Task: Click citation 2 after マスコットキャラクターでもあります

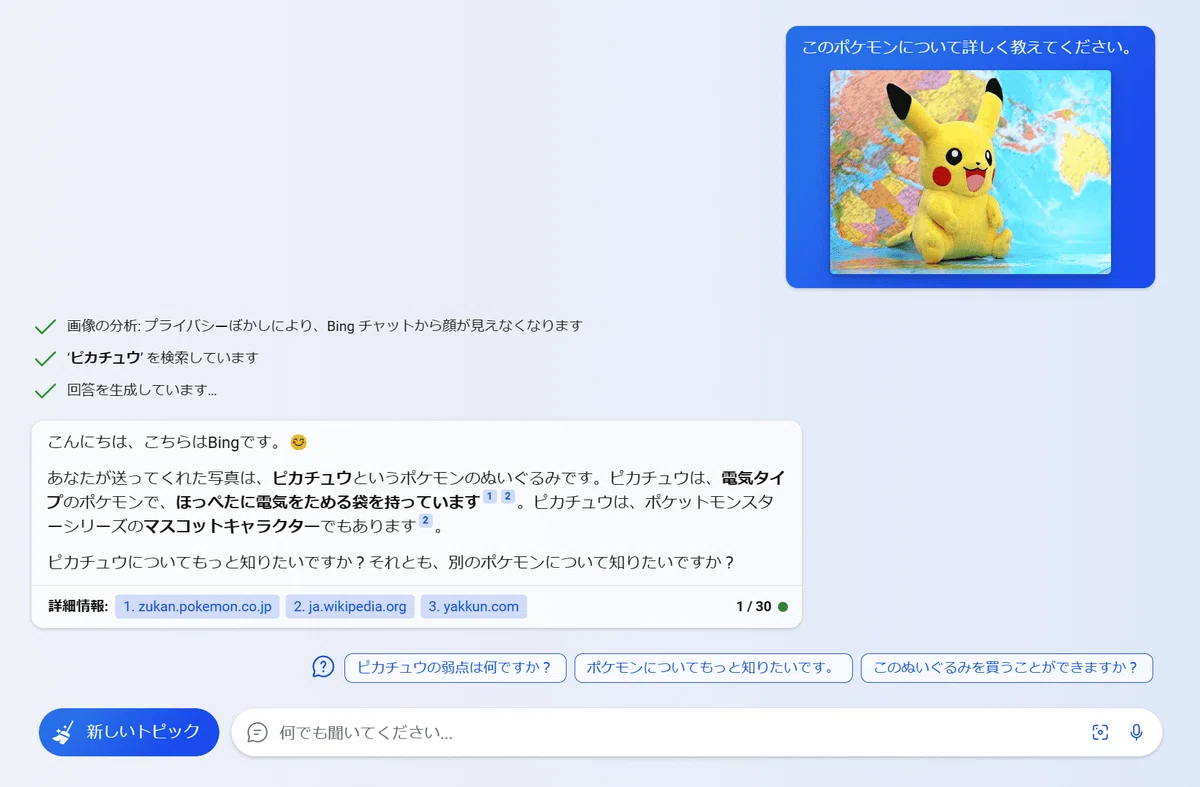Action: pos(425,521)
